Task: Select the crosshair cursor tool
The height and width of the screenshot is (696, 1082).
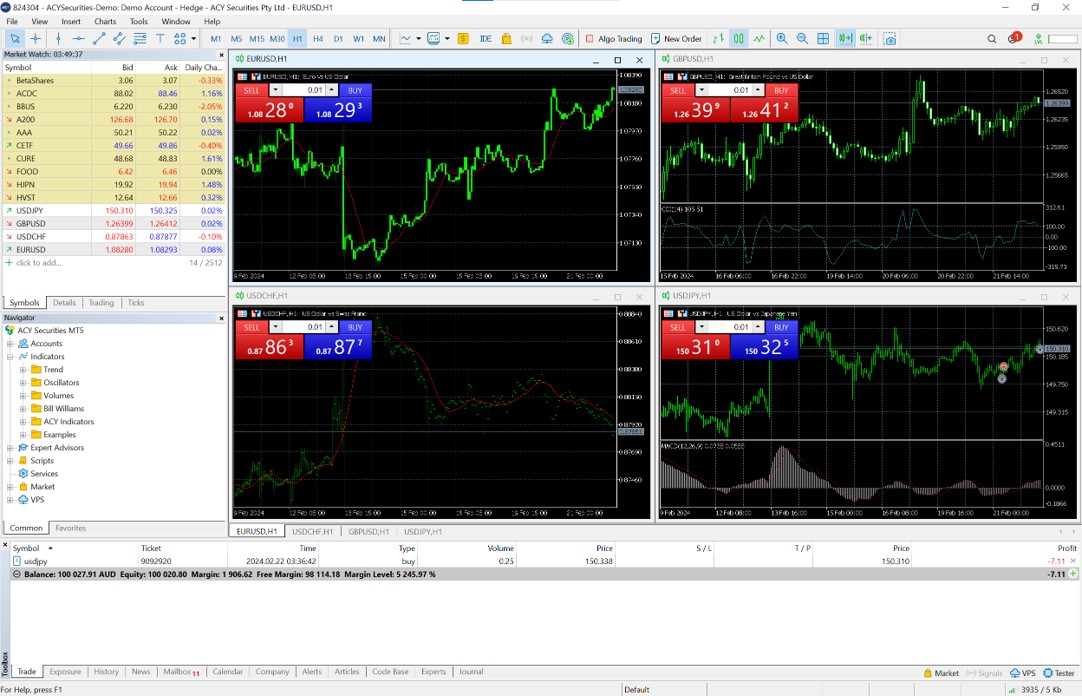Action: point(36,39)
